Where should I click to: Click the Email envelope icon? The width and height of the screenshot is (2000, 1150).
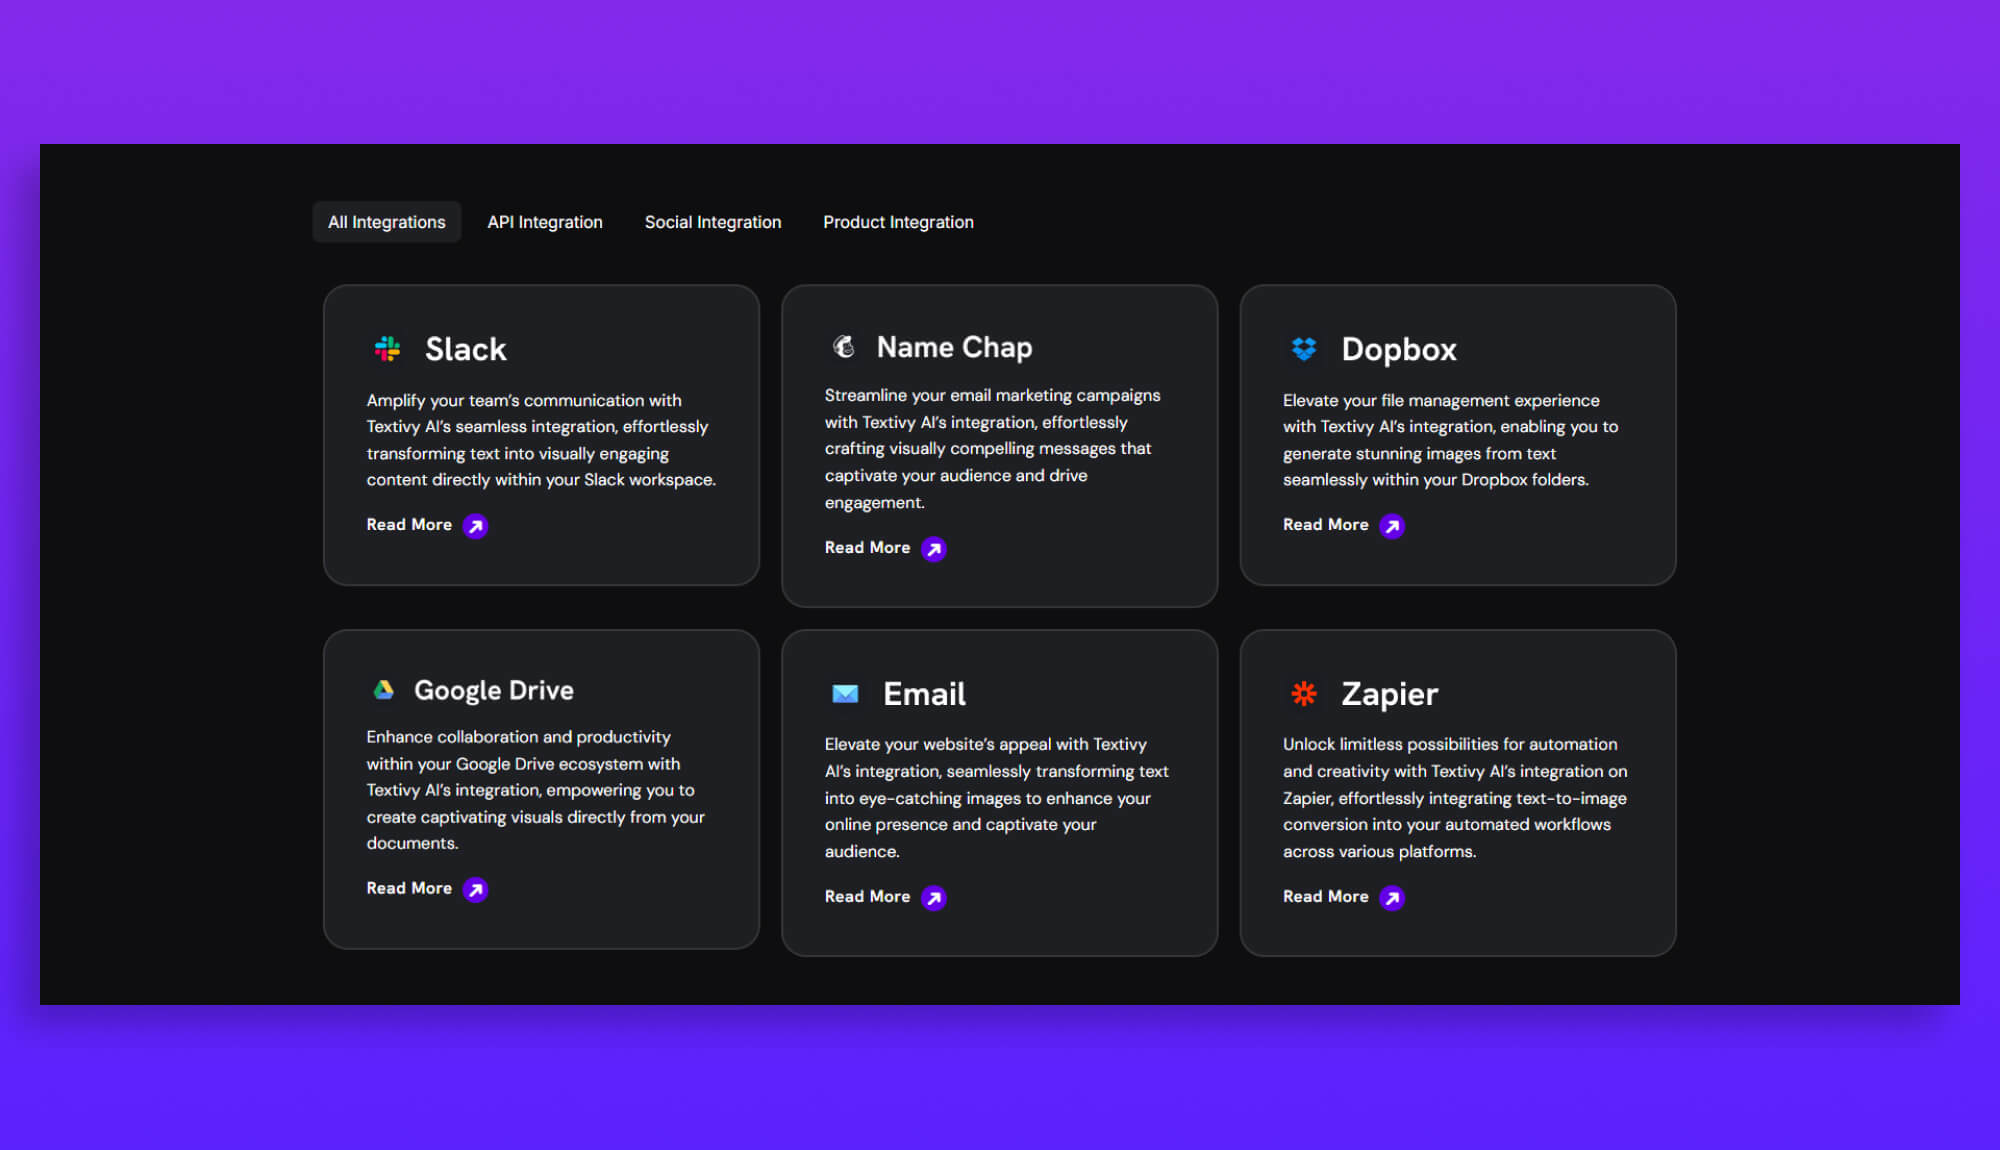(x=844, y=693)
